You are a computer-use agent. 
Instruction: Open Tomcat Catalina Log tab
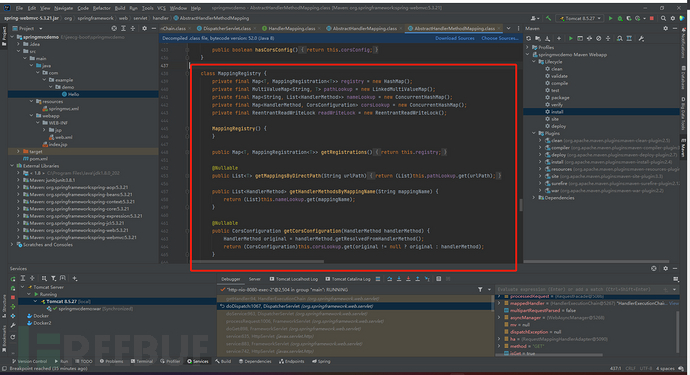[x=347, y=279]
